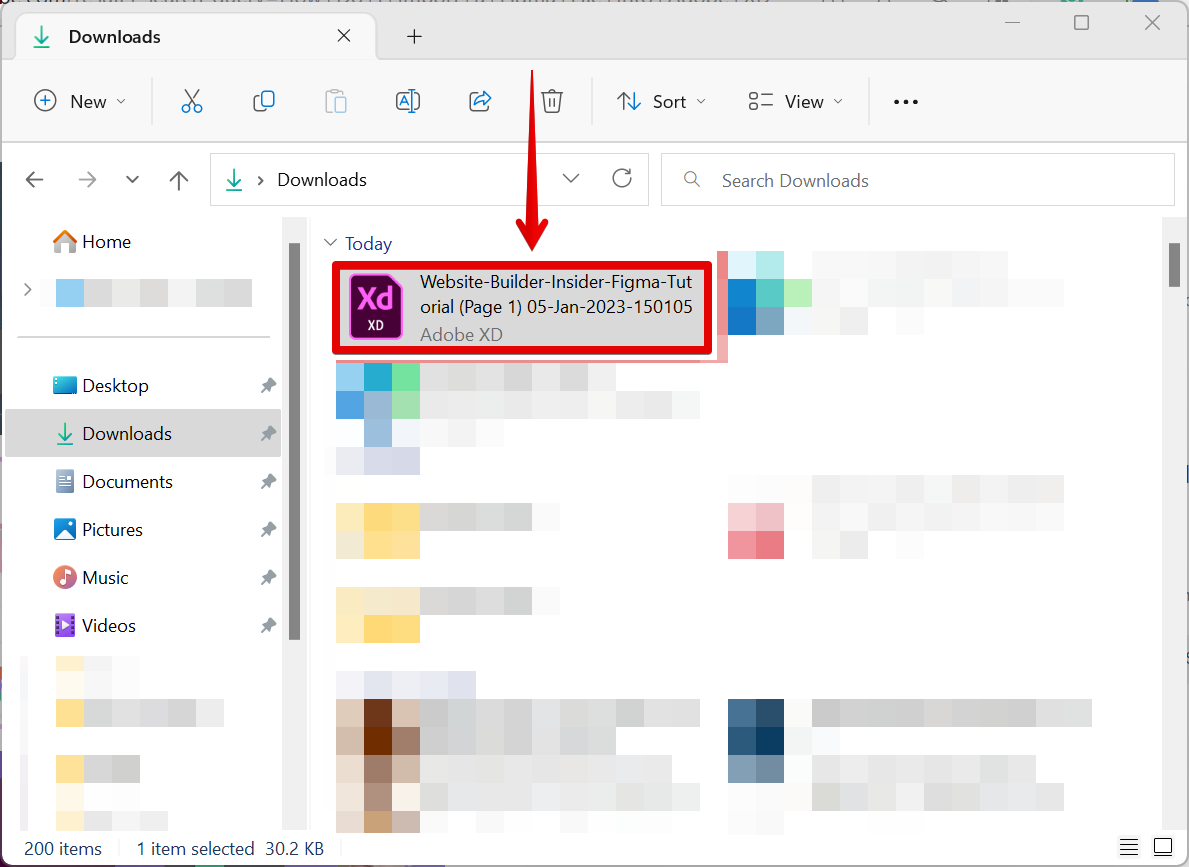The image size is (1189, 867).
Task: Click chevron before Downloads in address bar
Action: coord(260,180)
